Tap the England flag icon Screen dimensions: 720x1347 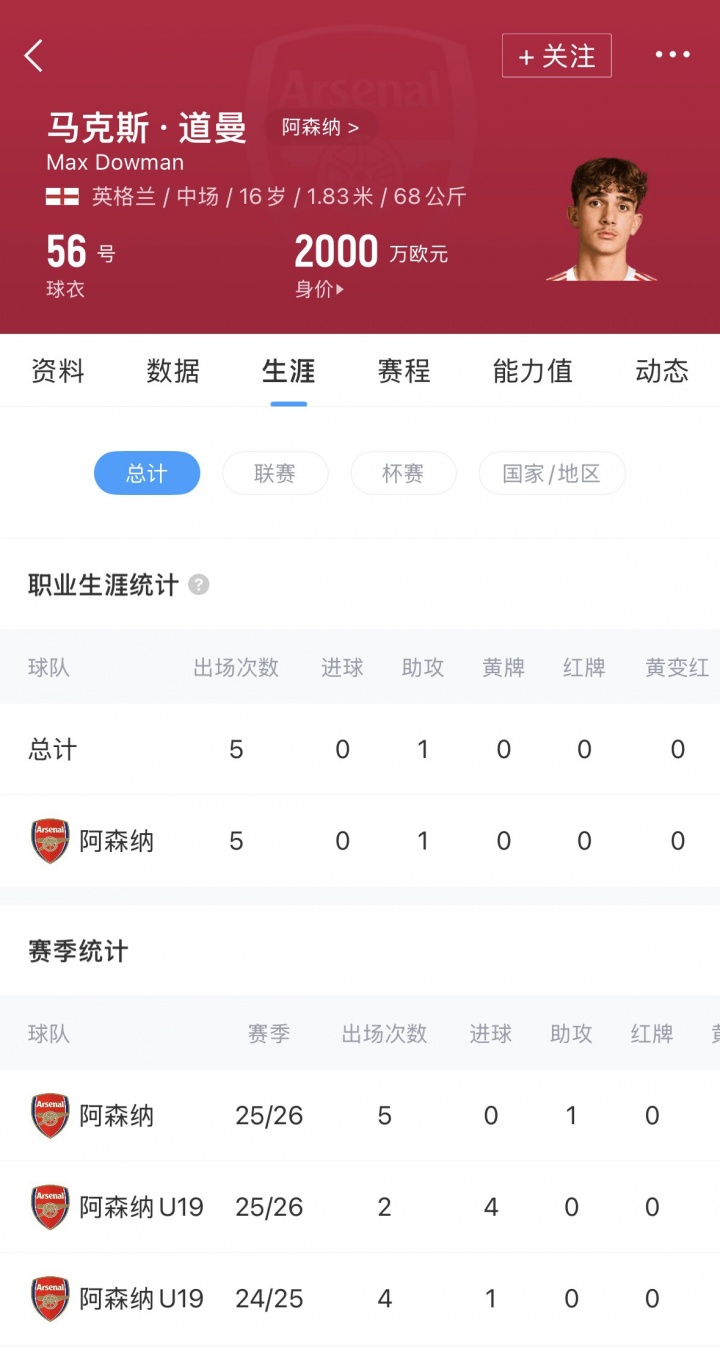tap(62, 197)
